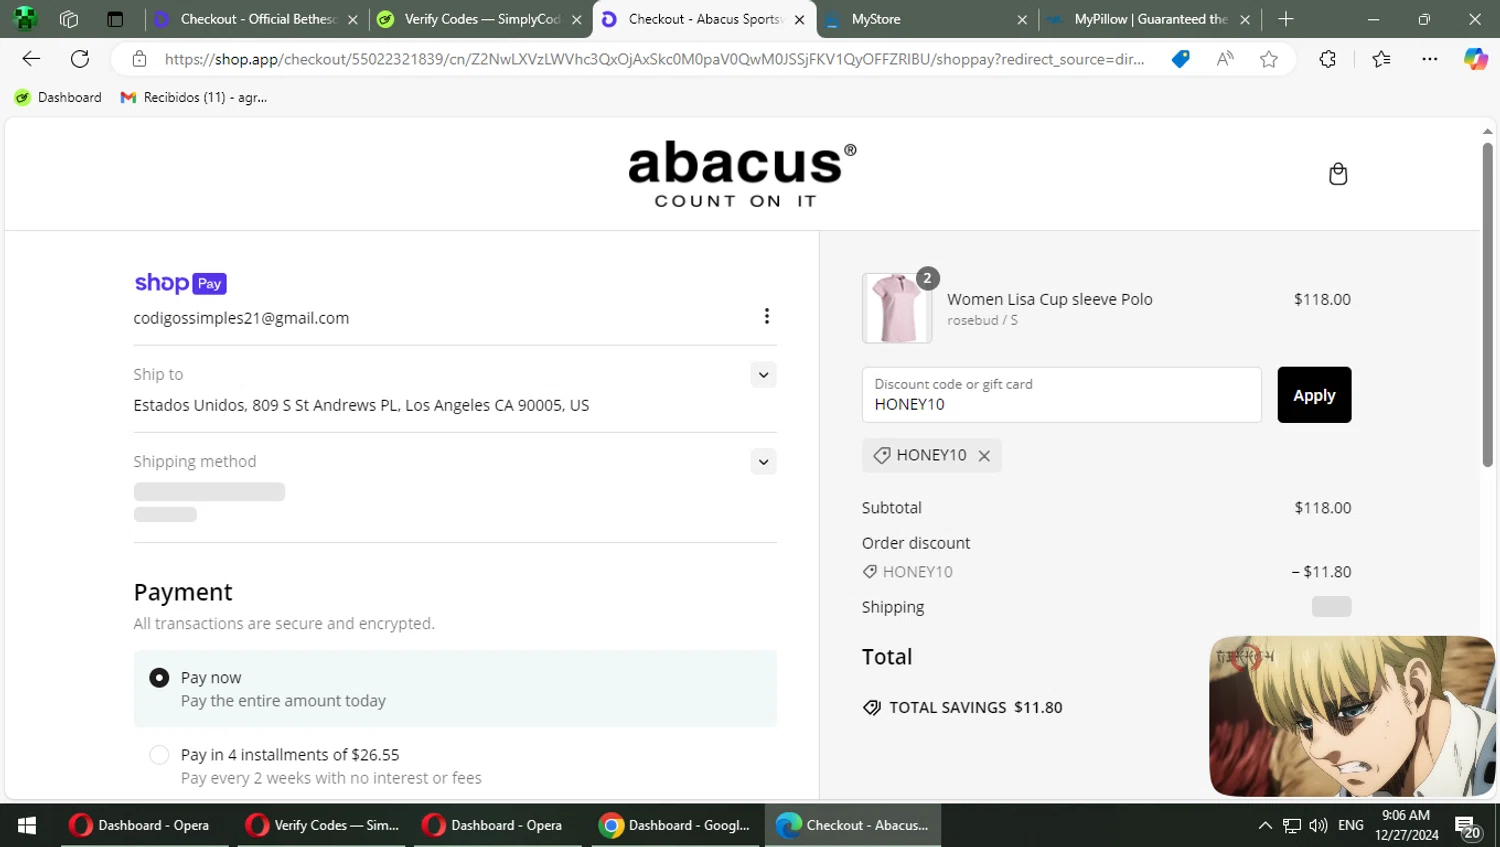Click the Women Lisa Cup sleeve Polo title
The height and width of the screenshot is (847, 1500).
pyautogui.click(x=1050, y=299)
